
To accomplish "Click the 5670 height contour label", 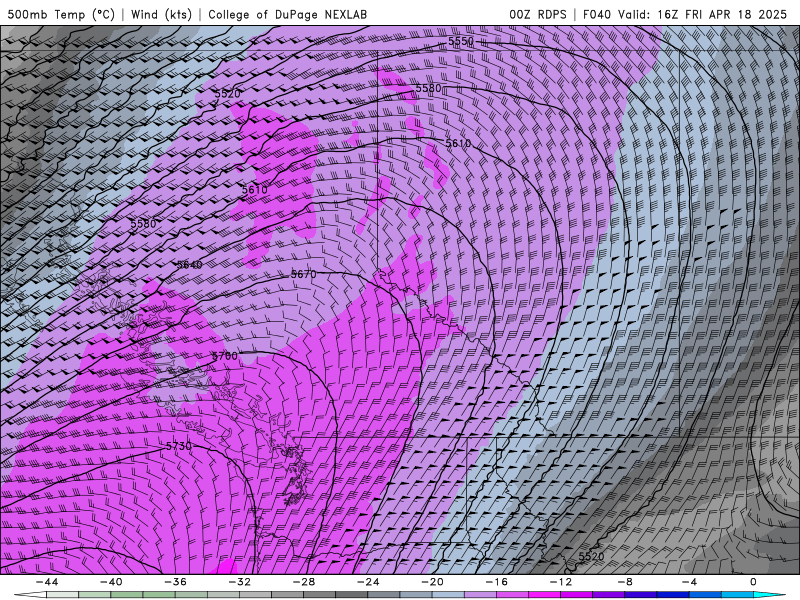I will tap(304, 274).
